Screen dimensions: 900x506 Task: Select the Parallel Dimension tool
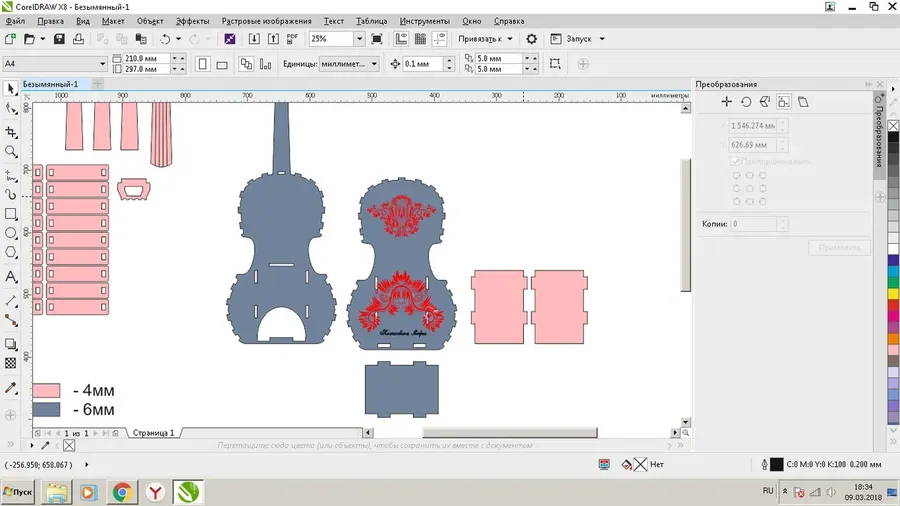click(x=10, y=301)
